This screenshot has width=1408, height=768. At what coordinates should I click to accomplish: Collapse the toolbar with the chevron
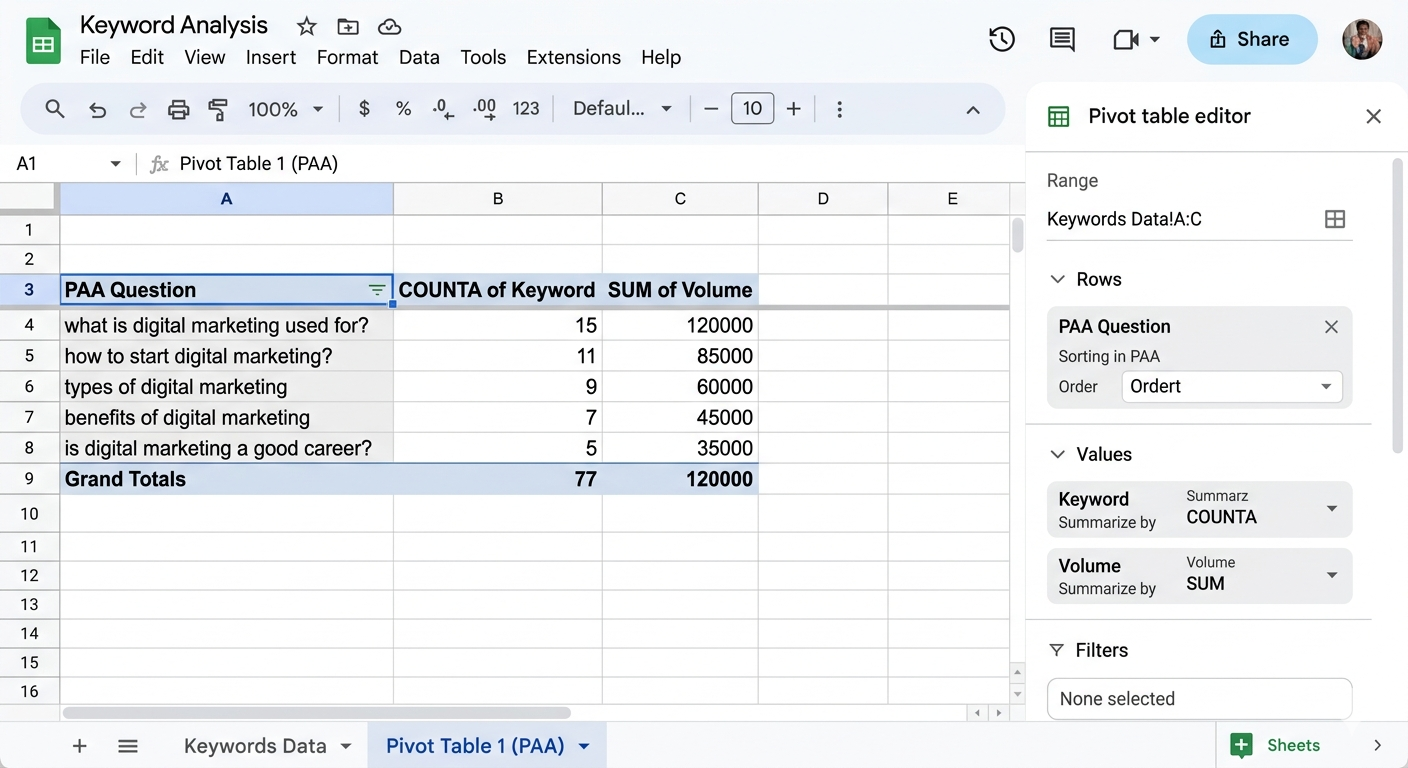[973, 110]
